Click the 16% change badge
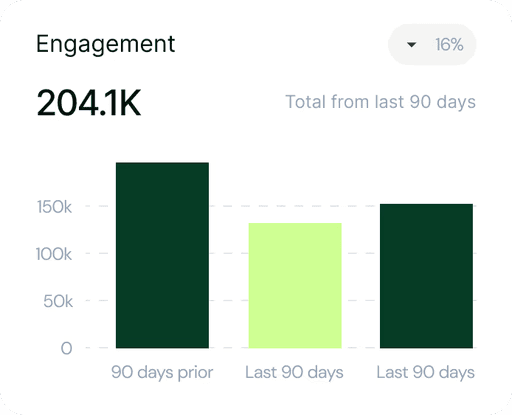Viewport: 512px width, 415px height. 432,44
